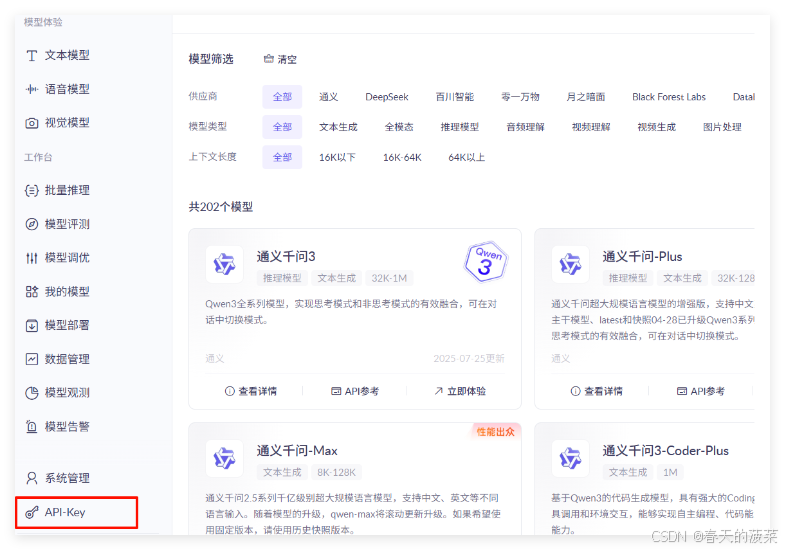Open 视觉模型 in the sidebar
The height and width of the screenshot is (550, 785).
(67, 123)
